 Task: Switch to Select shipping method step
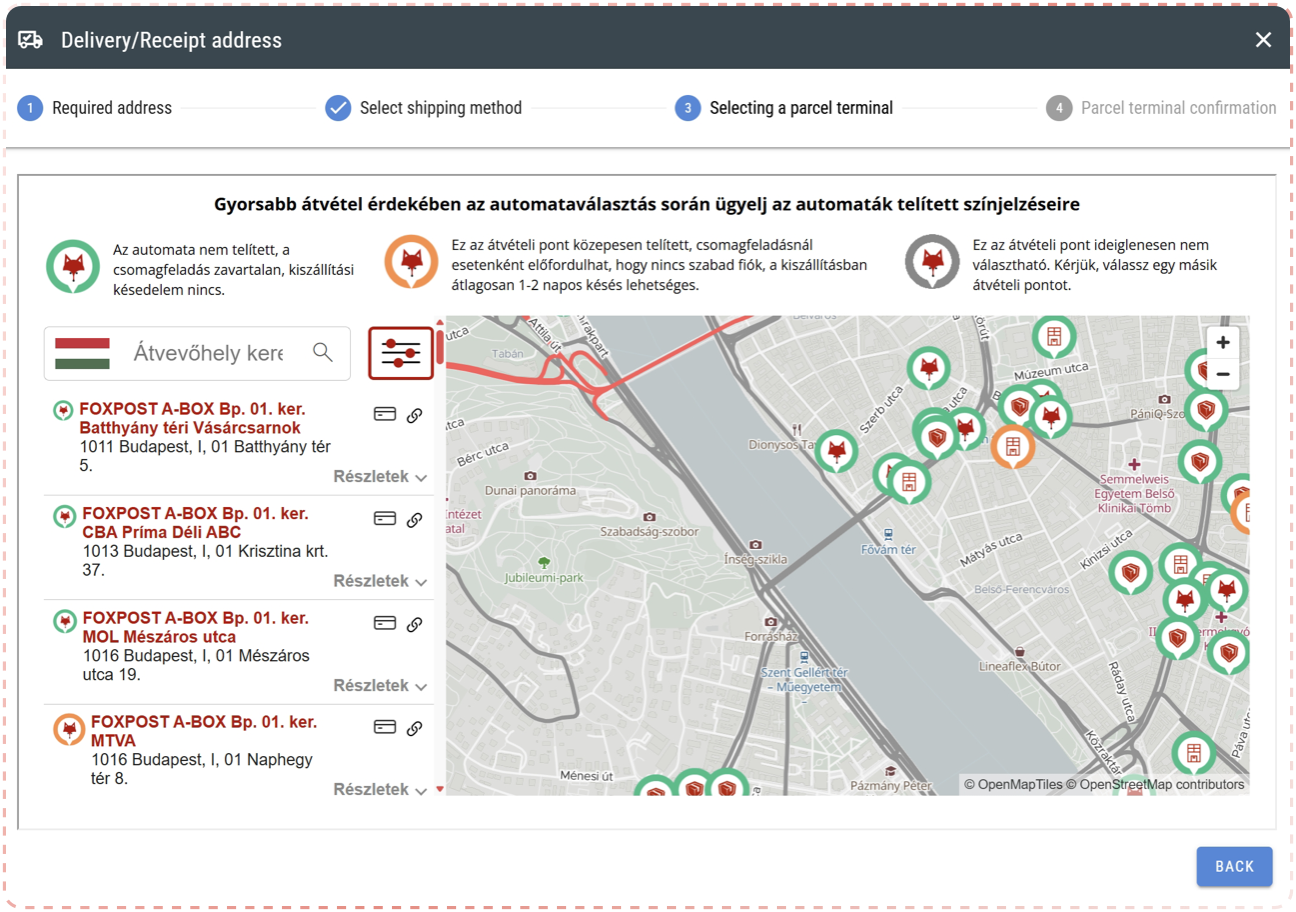pyautogui.click(x=424, y=107)
